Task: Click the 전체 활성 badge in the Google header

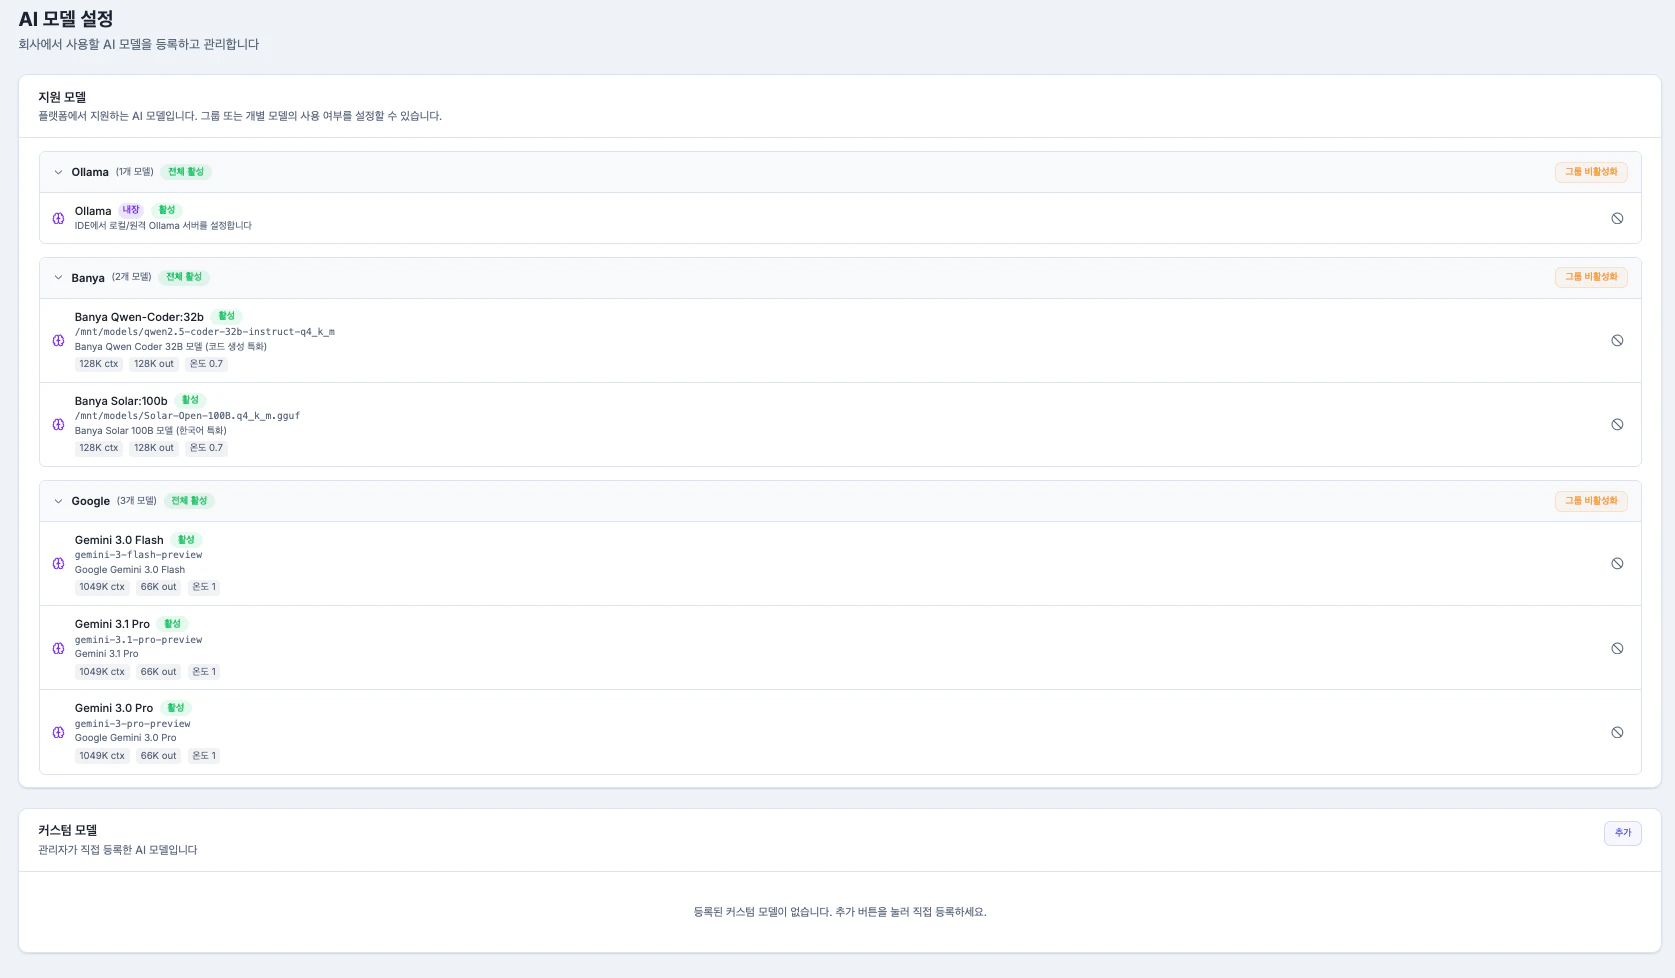Action: point(189,501)
